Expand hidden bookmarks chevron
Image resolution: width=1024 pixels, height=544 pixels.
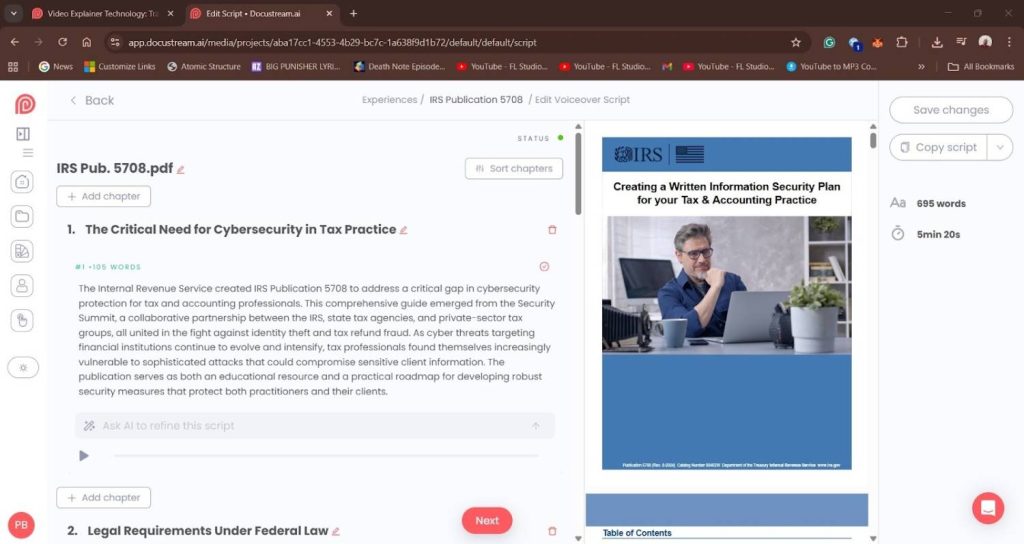[921, 67]
